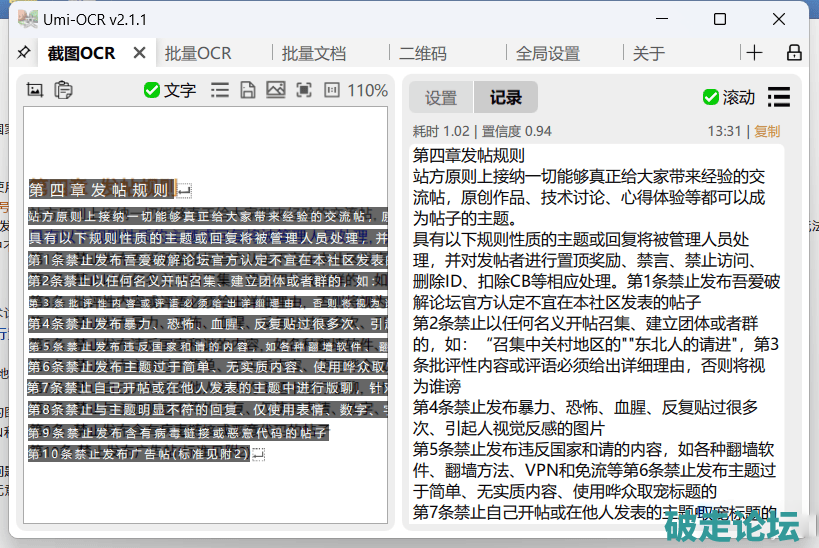
Task: Click the 1:1 actual size icon
Action: click(332, 90)
